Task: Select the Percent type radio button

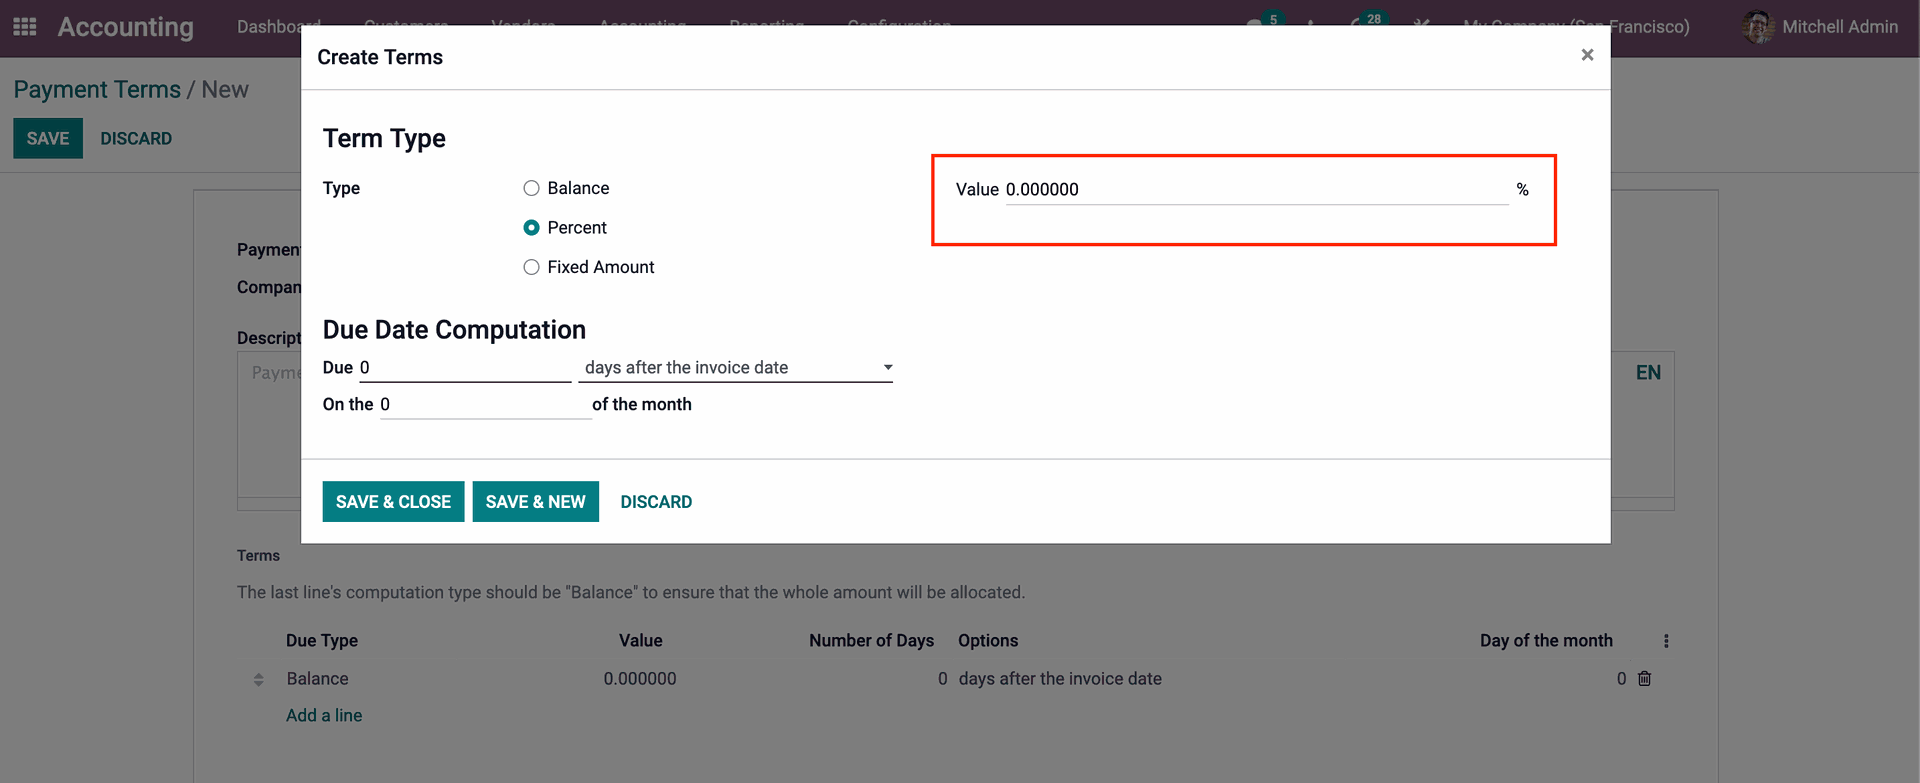Action: click(x=531, y=228)
